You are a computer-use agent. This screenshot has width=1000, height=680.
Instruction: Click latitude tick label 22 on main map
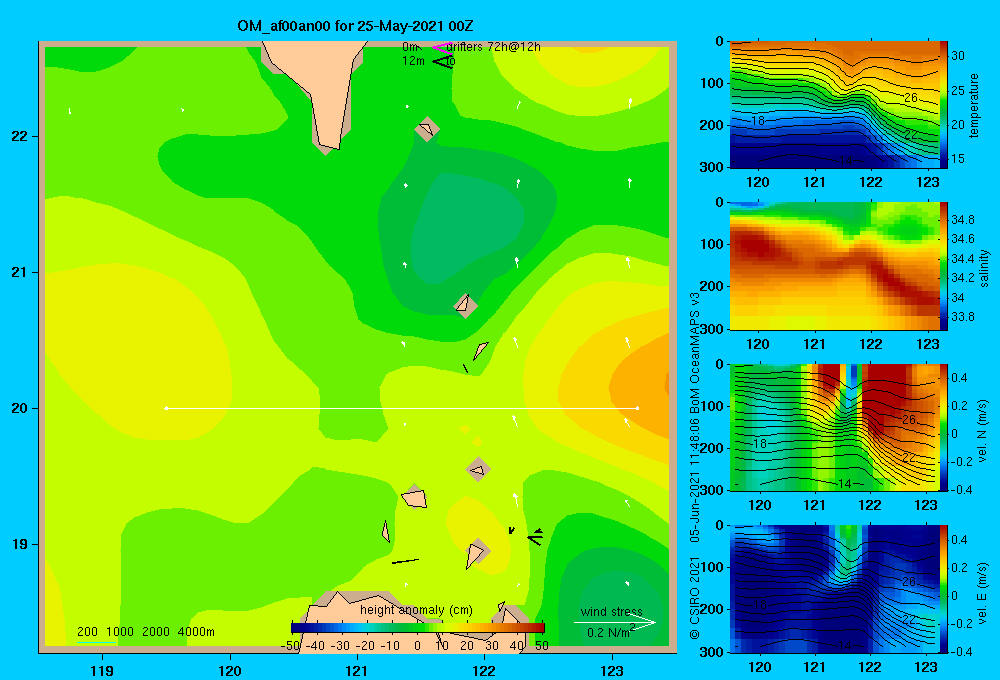tap(19, 137)
